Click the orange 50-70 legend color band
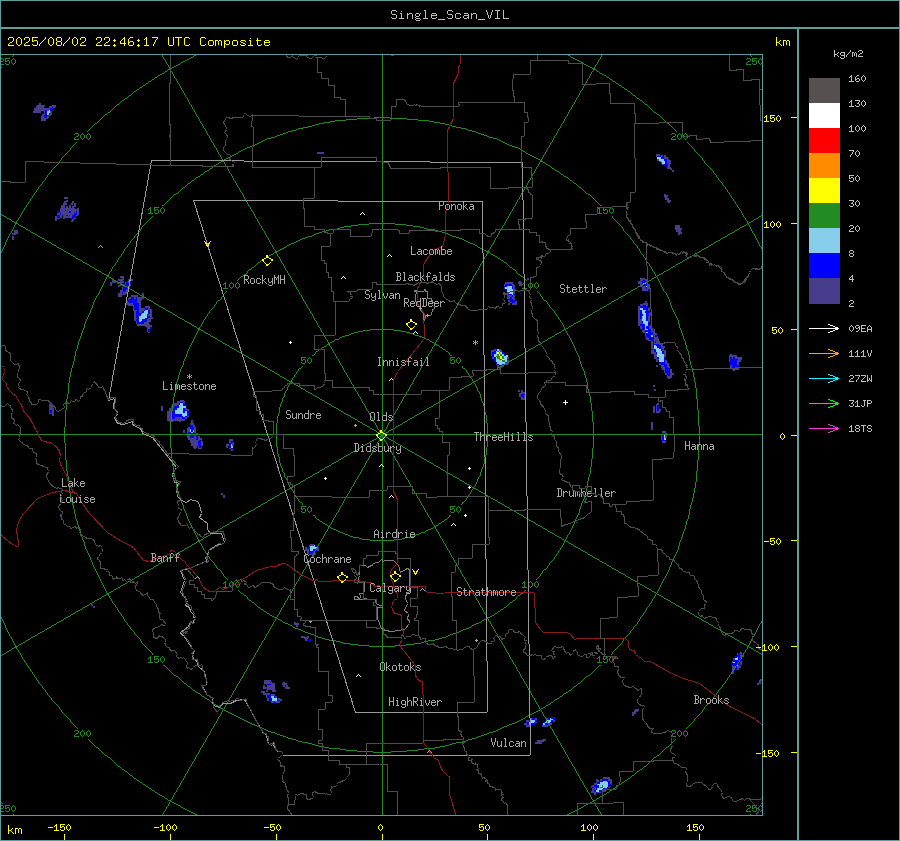900x841 pixels. pos(824,165)
